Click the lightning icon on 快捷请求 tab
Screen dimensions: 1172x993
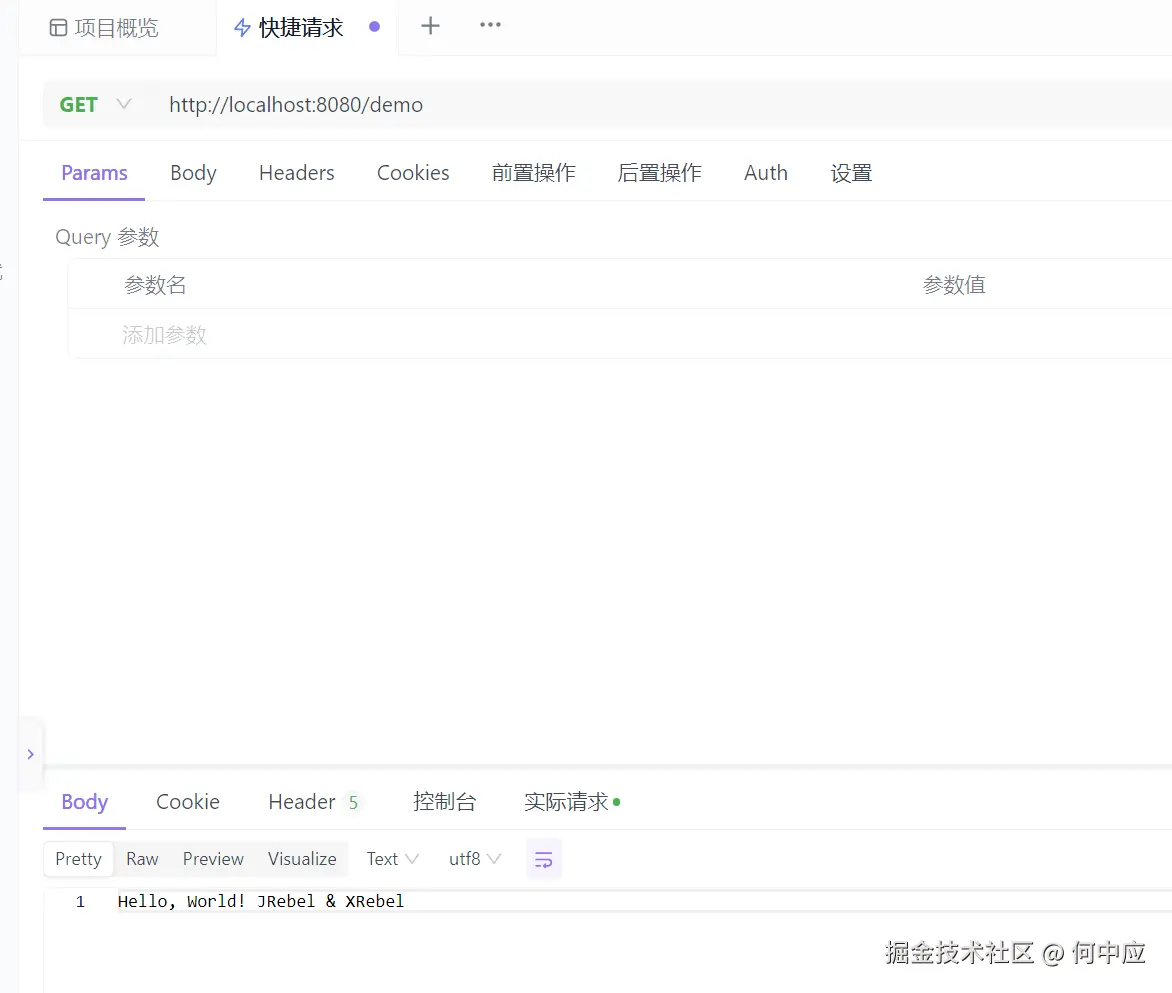[x=241, y=27]
